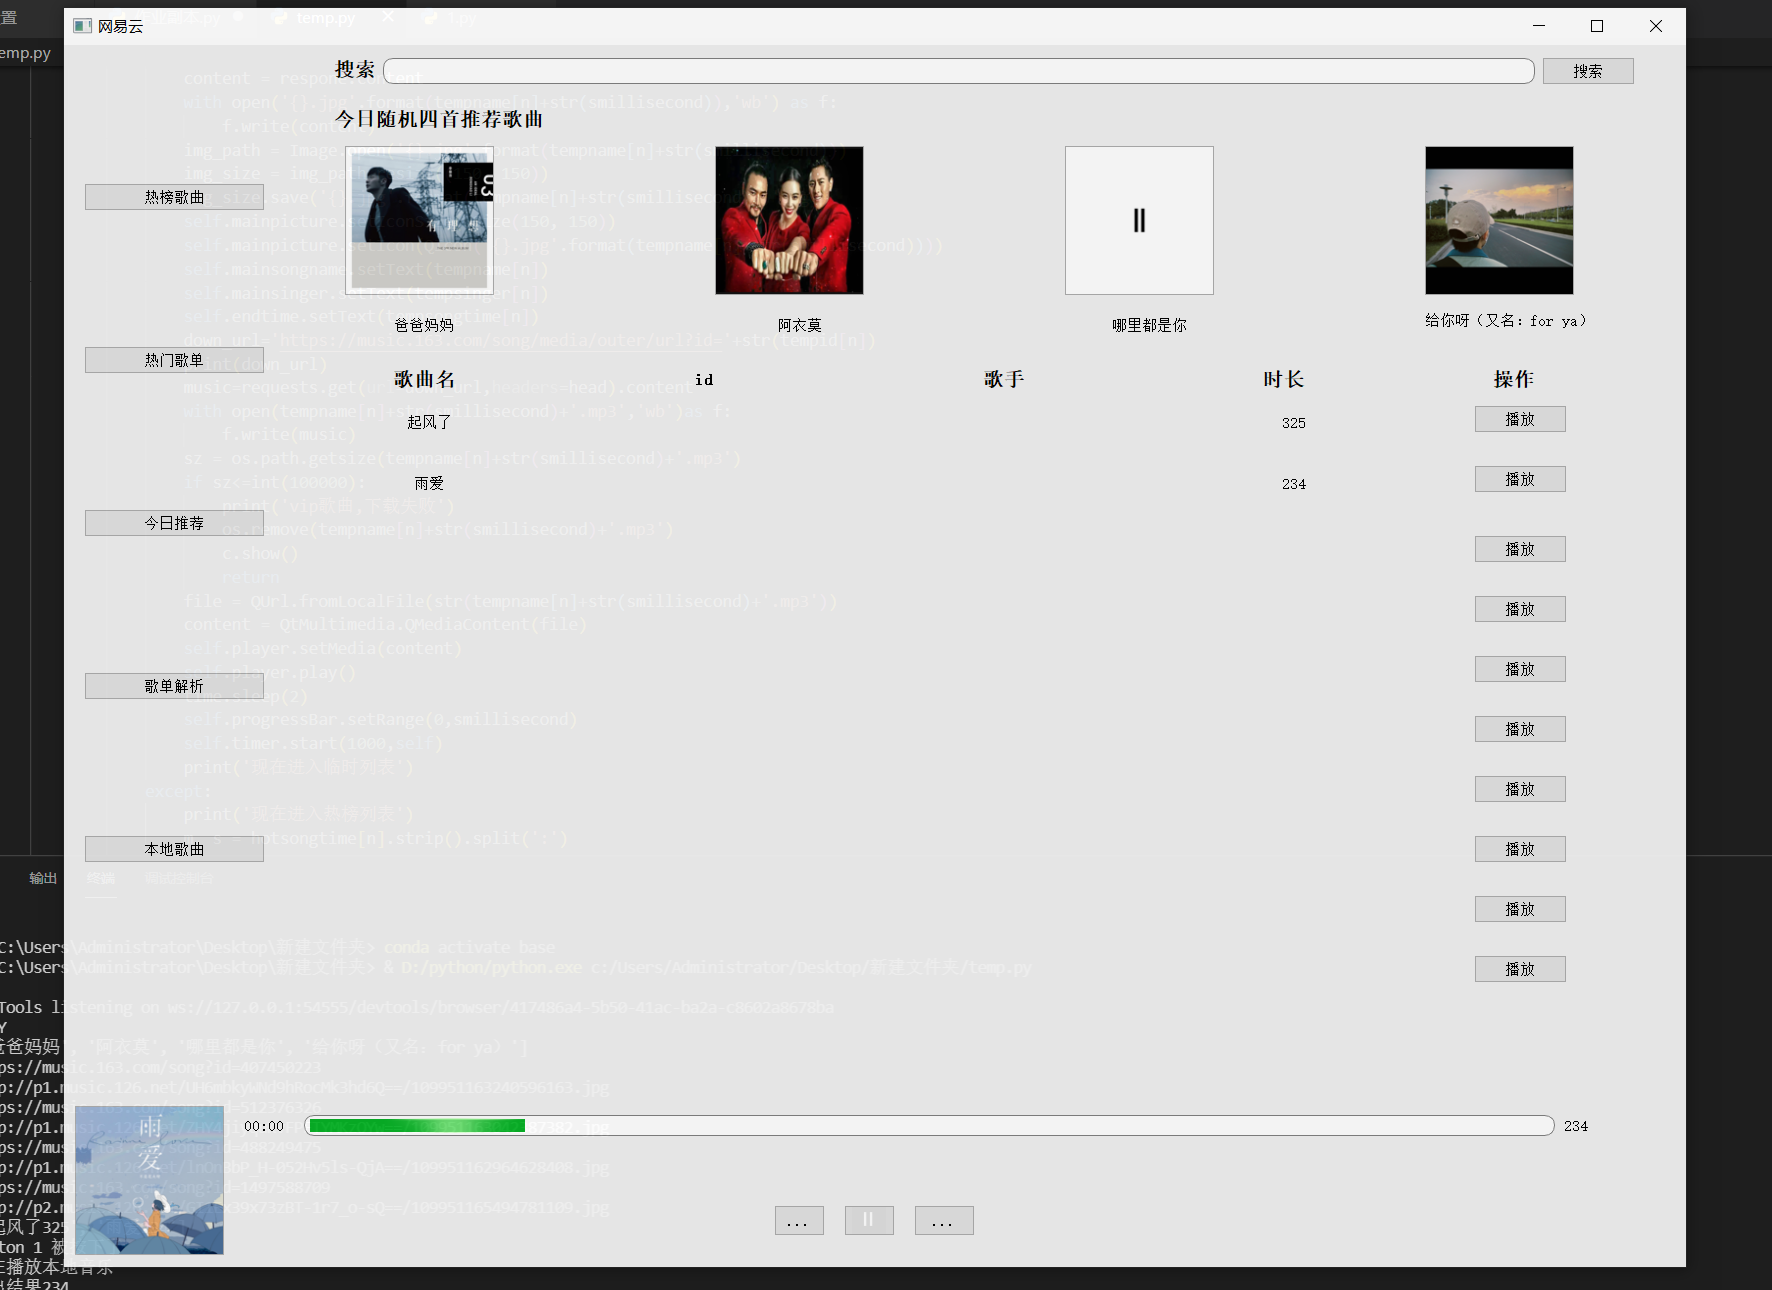
Task: Open 今日推荐 from the sidebar
Action: click(174, 522)
